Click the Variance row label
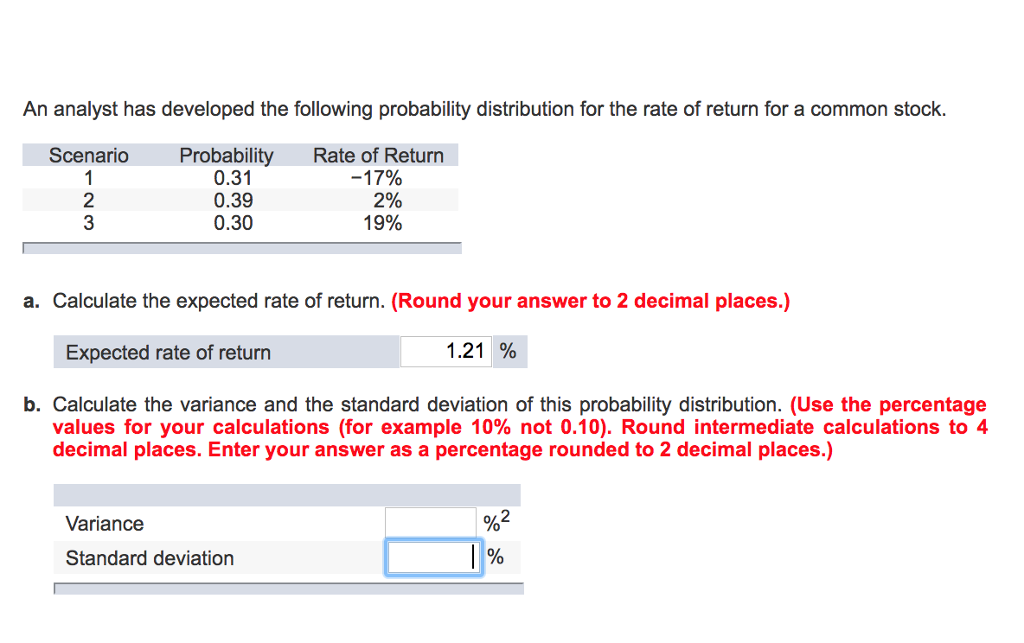Viewport: 1024px width, 643px height. click(103, 523)
